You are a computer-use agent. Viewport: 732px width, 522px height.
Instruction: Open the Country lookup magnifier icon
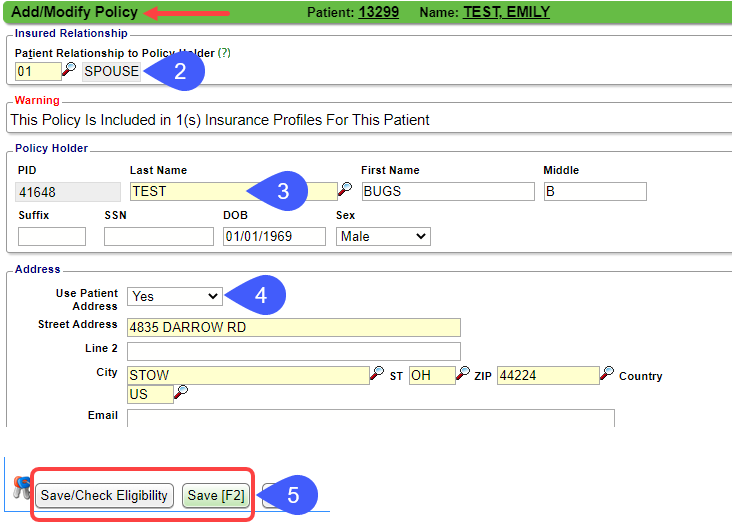click(x=181, y=393)
